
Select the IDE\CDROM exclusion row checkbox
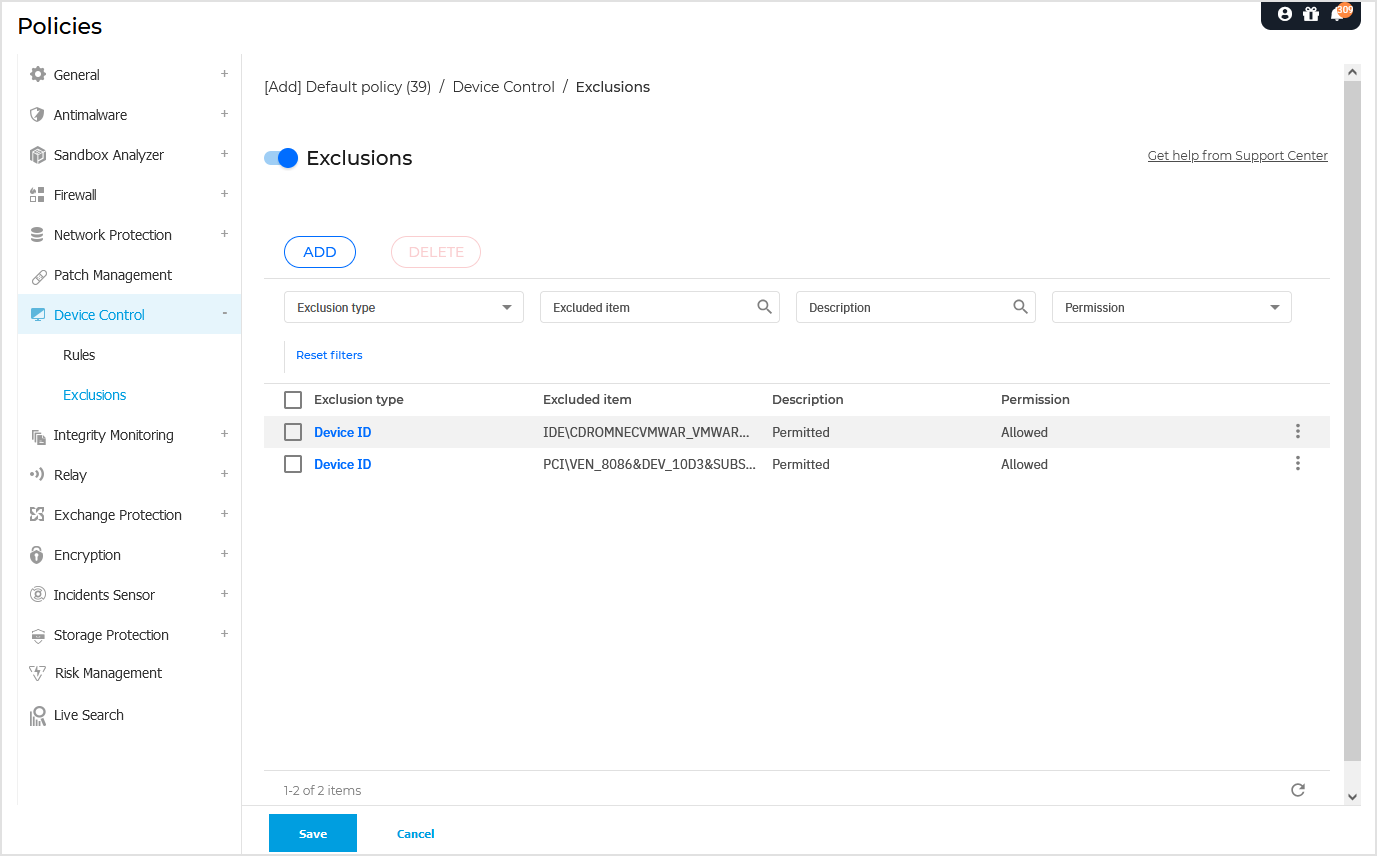point(293,431)
